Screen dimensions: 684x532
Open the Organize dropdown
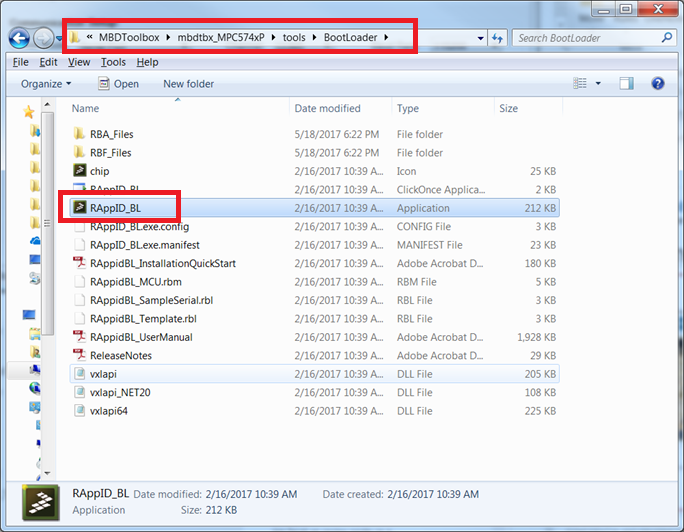pyautogui.click(x=46, y=84)
